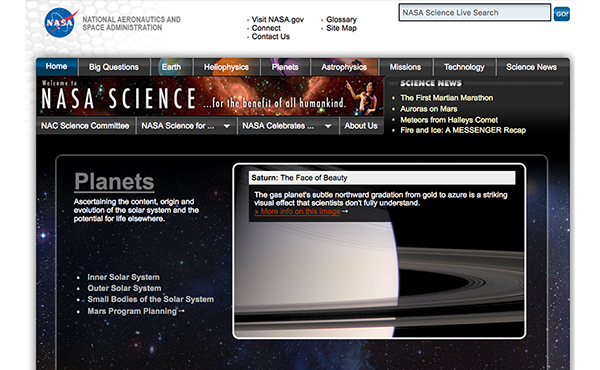Image resolution: width=600 pixels, height=370 pixels.
Task: Open the Outer Solar System link
Action: click(x=124, y=288)
